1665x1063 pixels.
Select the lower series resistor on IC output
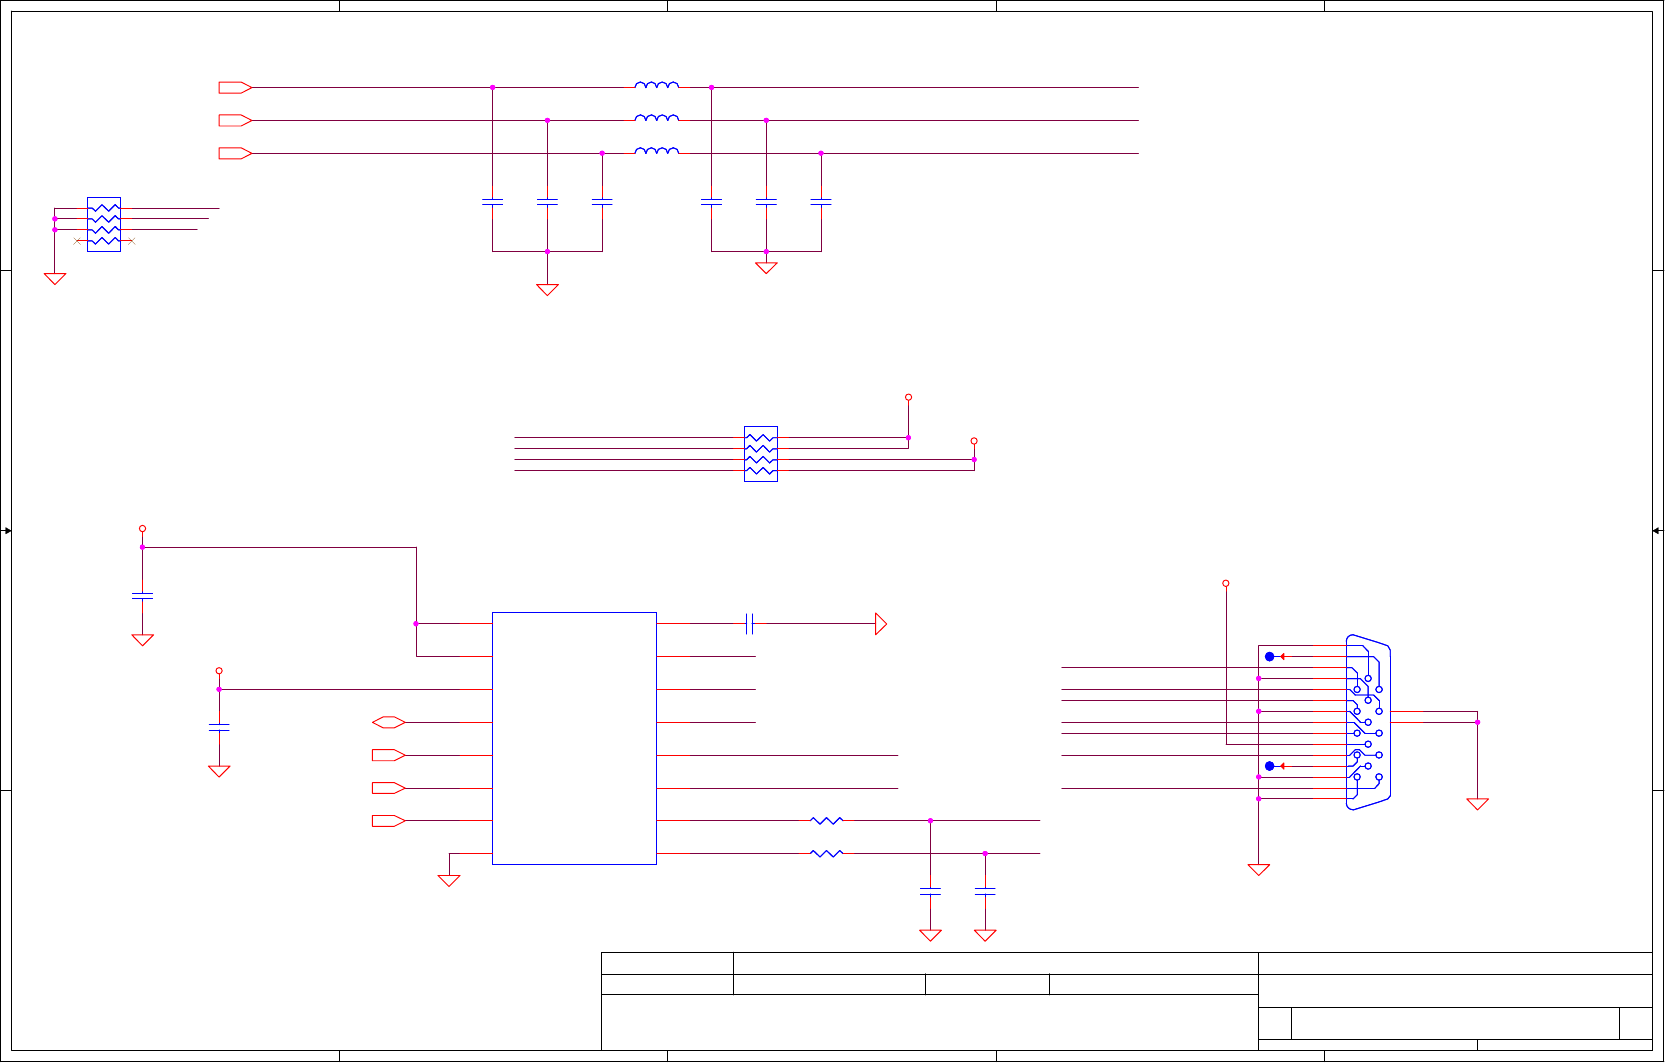click(x=826, y=854)
